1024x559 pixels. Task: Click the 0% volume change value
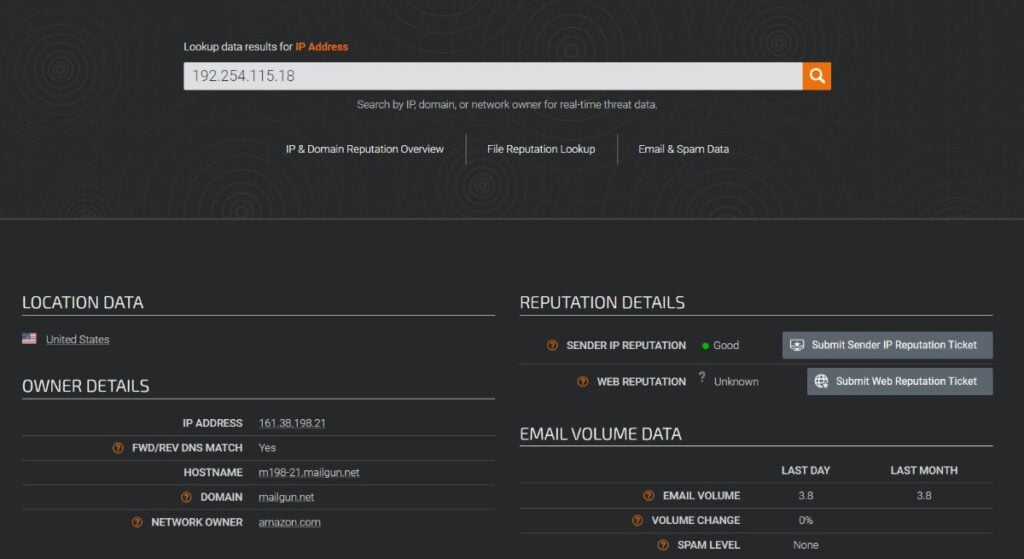tap(805, 520)
